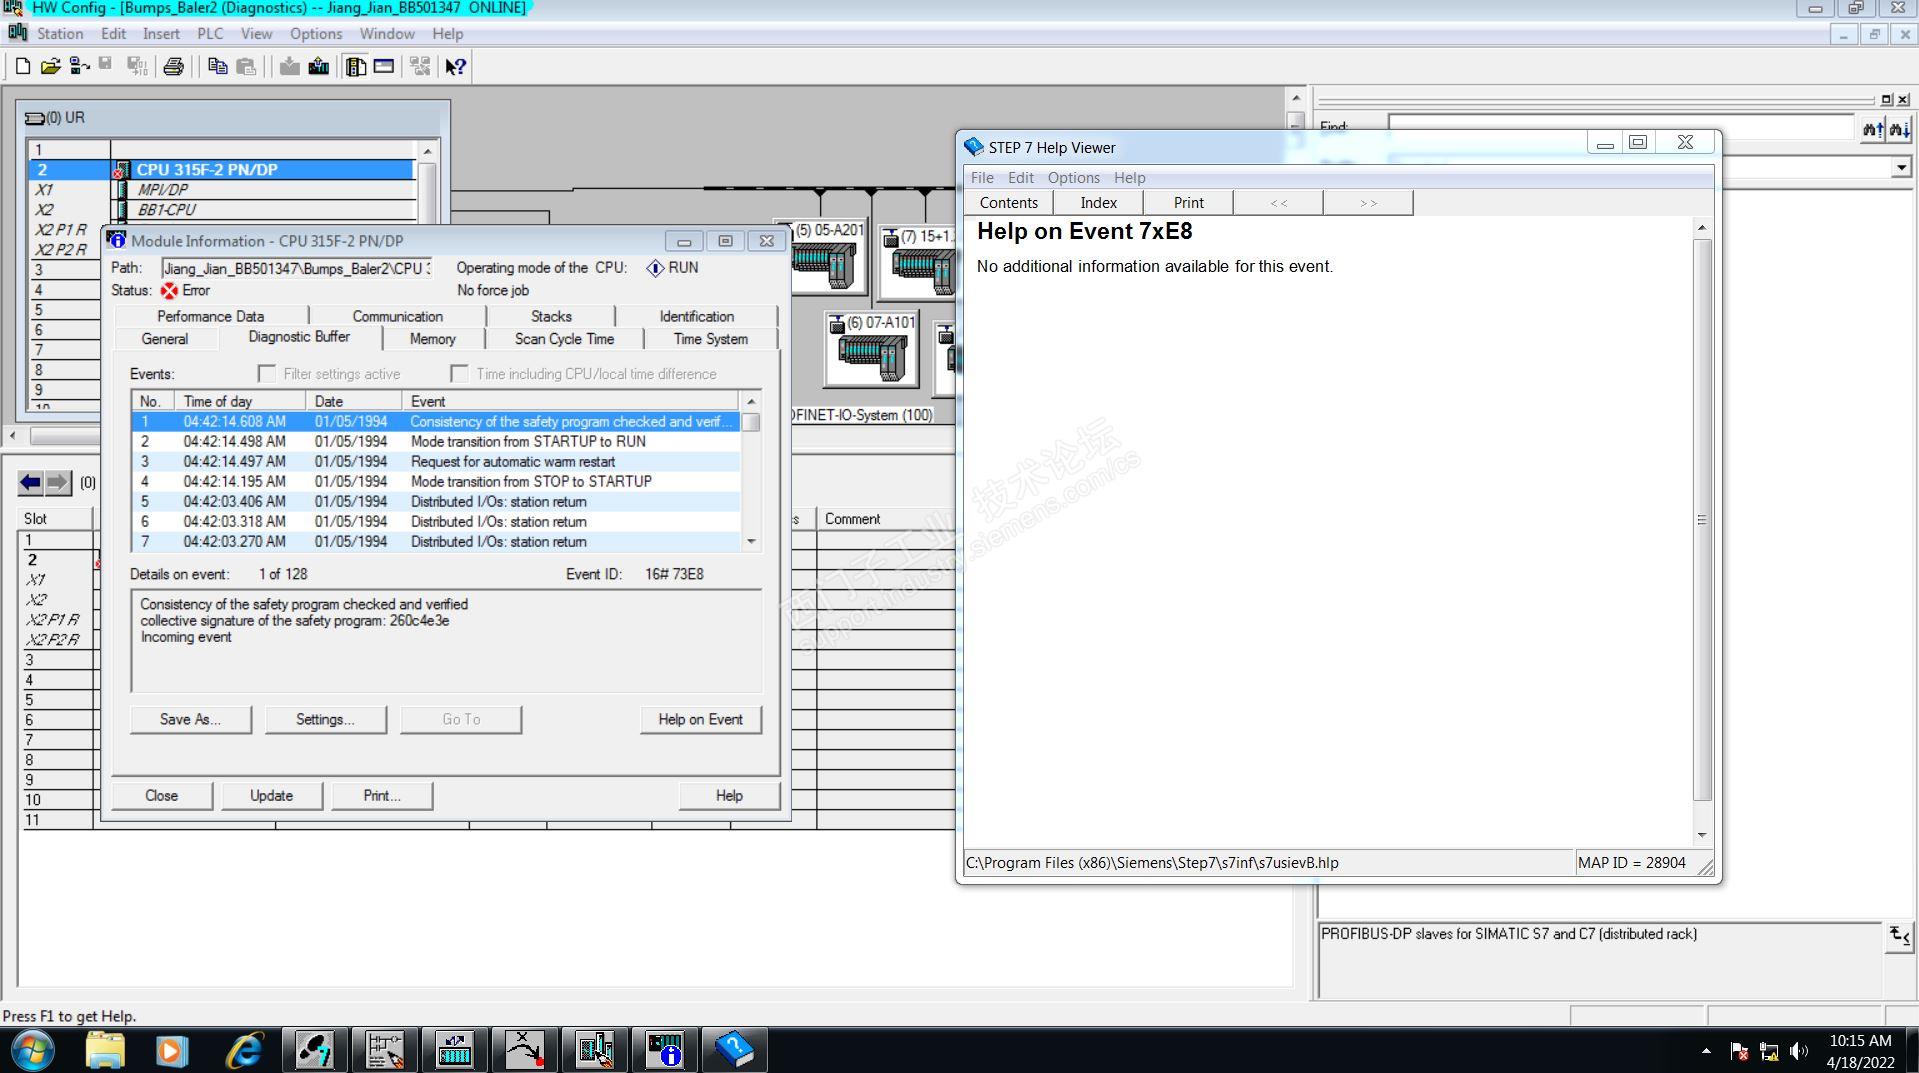1919x1073 pixels.
Task: Open the PLC menu
Action: (210, 34)
